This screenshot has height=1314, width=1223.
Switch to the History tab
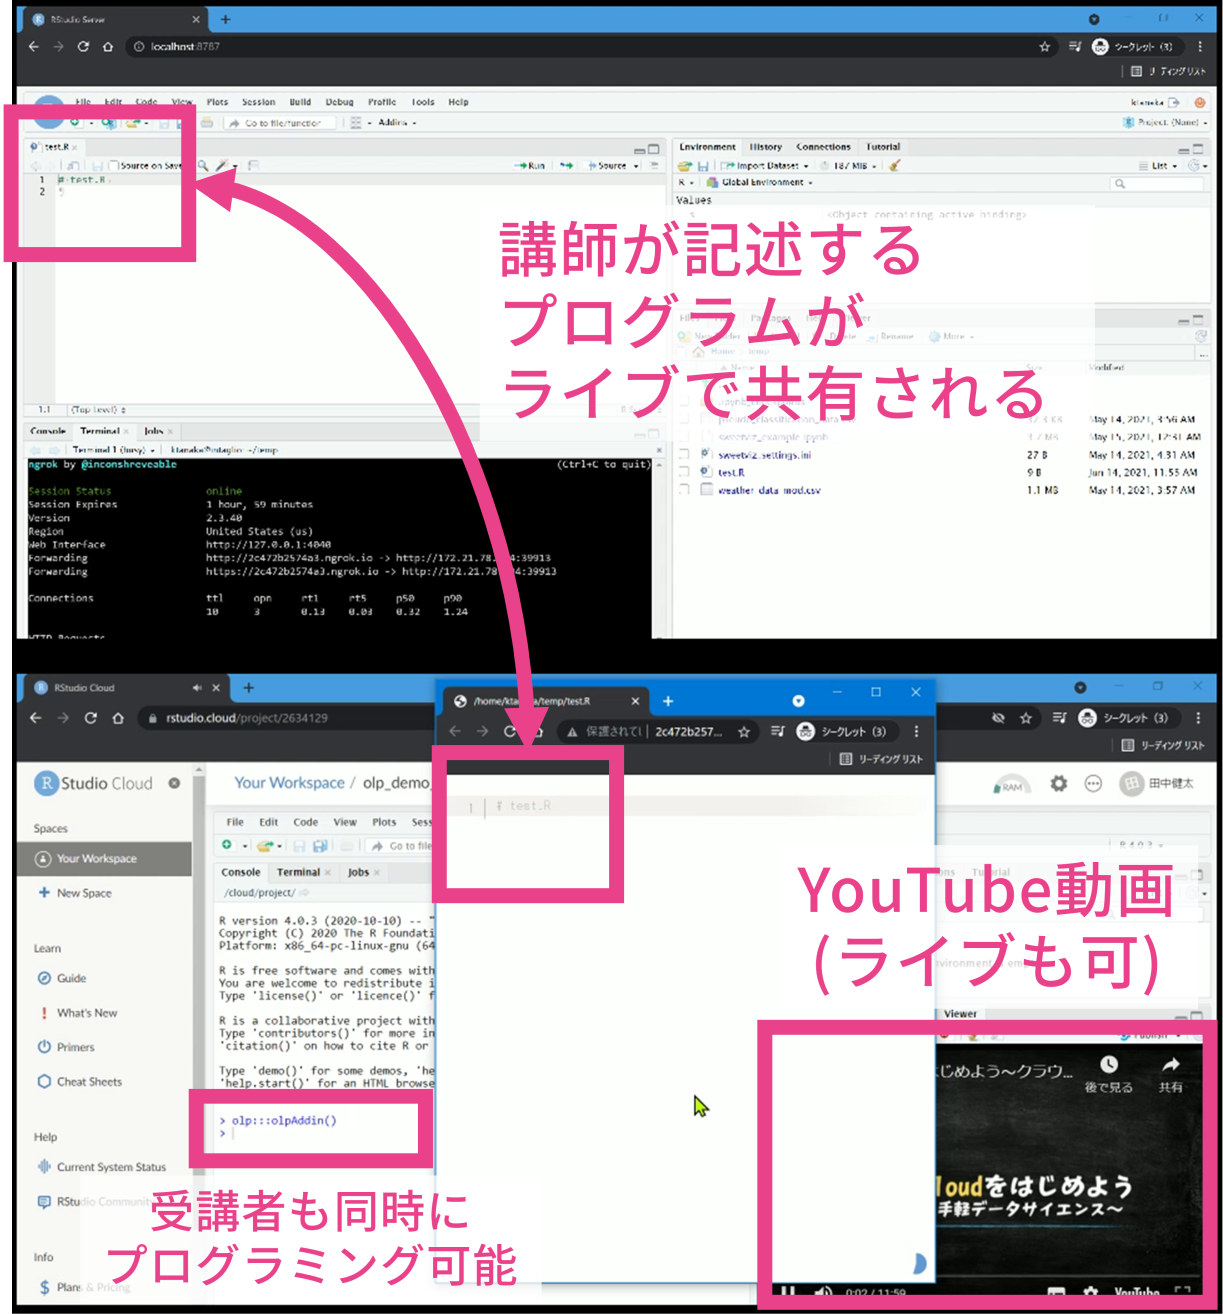pyautogui.click(x=766, y=147)
